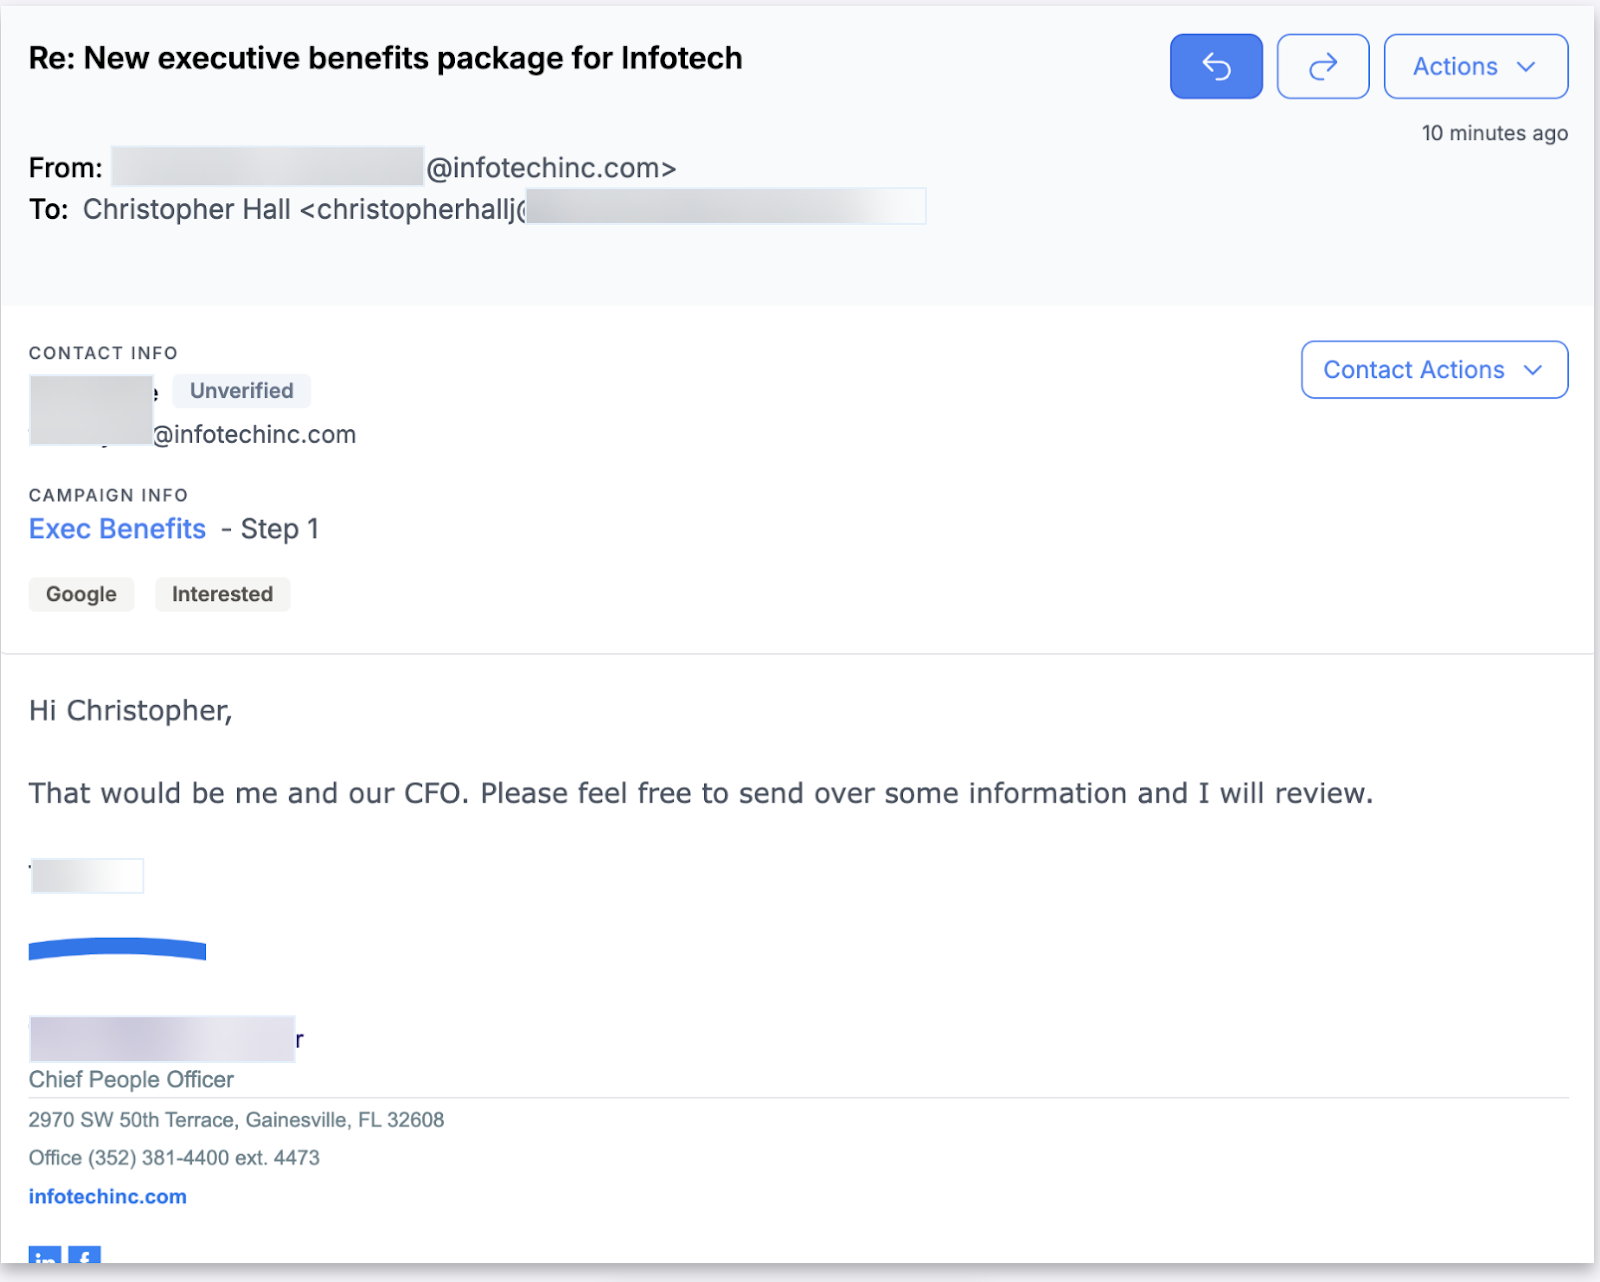Select the Interested tag

click(x=222, y=594)
